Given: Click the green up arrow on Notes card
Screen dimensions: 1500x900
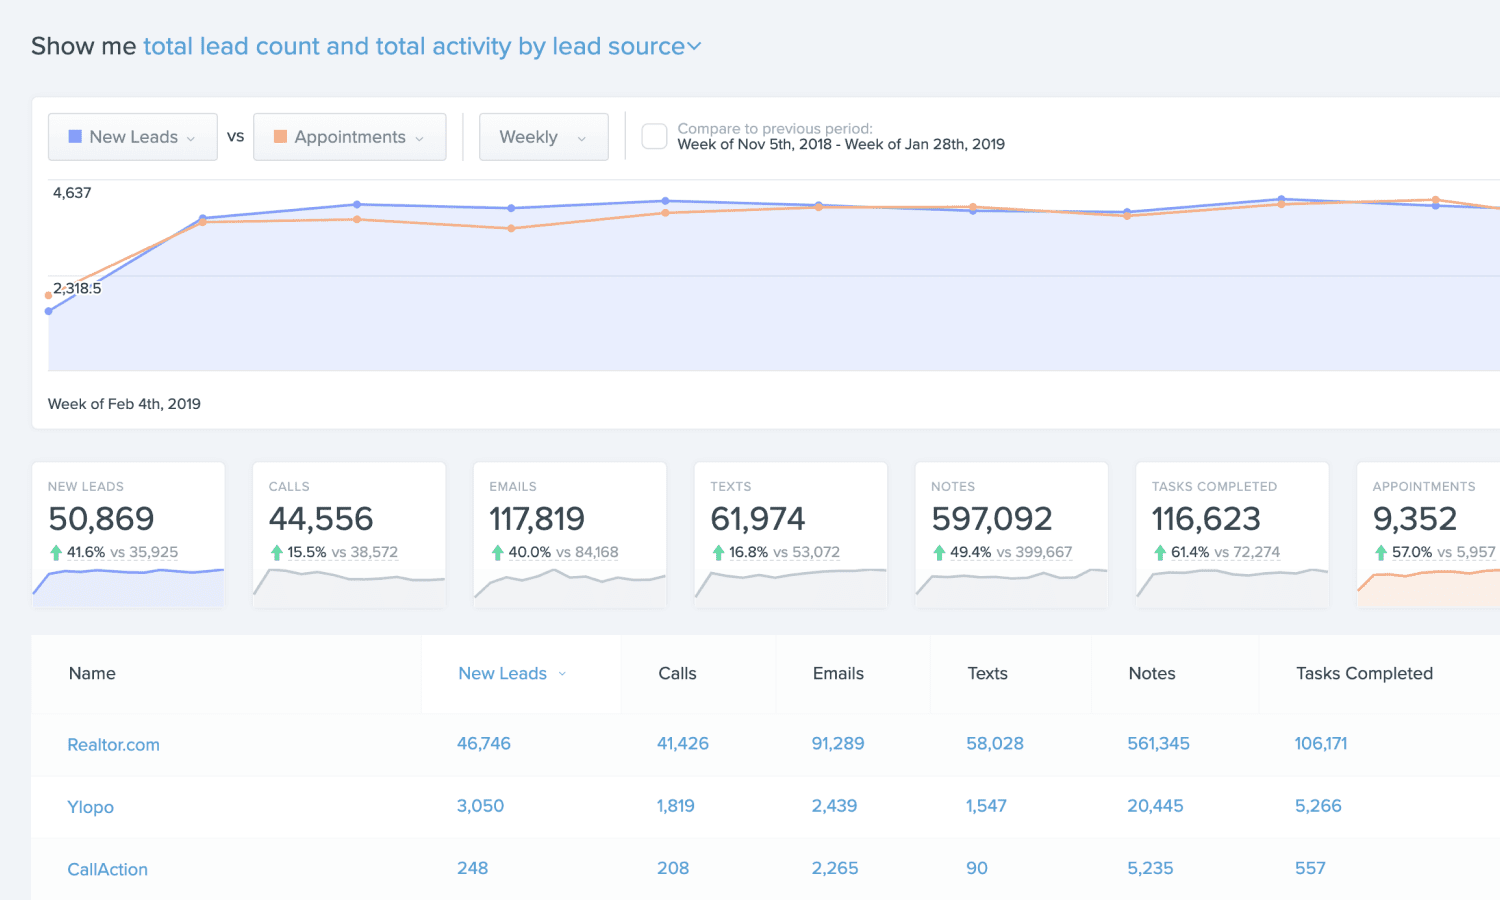Looking at the screenshot, I should pyautogui.click(x=939, y=552).
